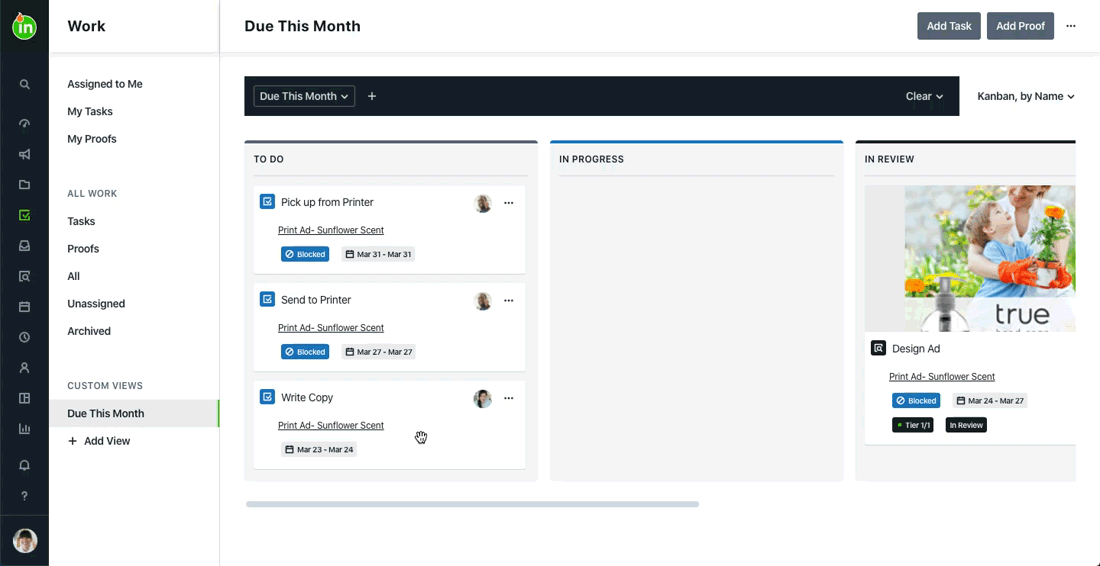This screenshot has width=1100, height=566.
Task: Open Proofs under All Work
Action: [83, 248]
